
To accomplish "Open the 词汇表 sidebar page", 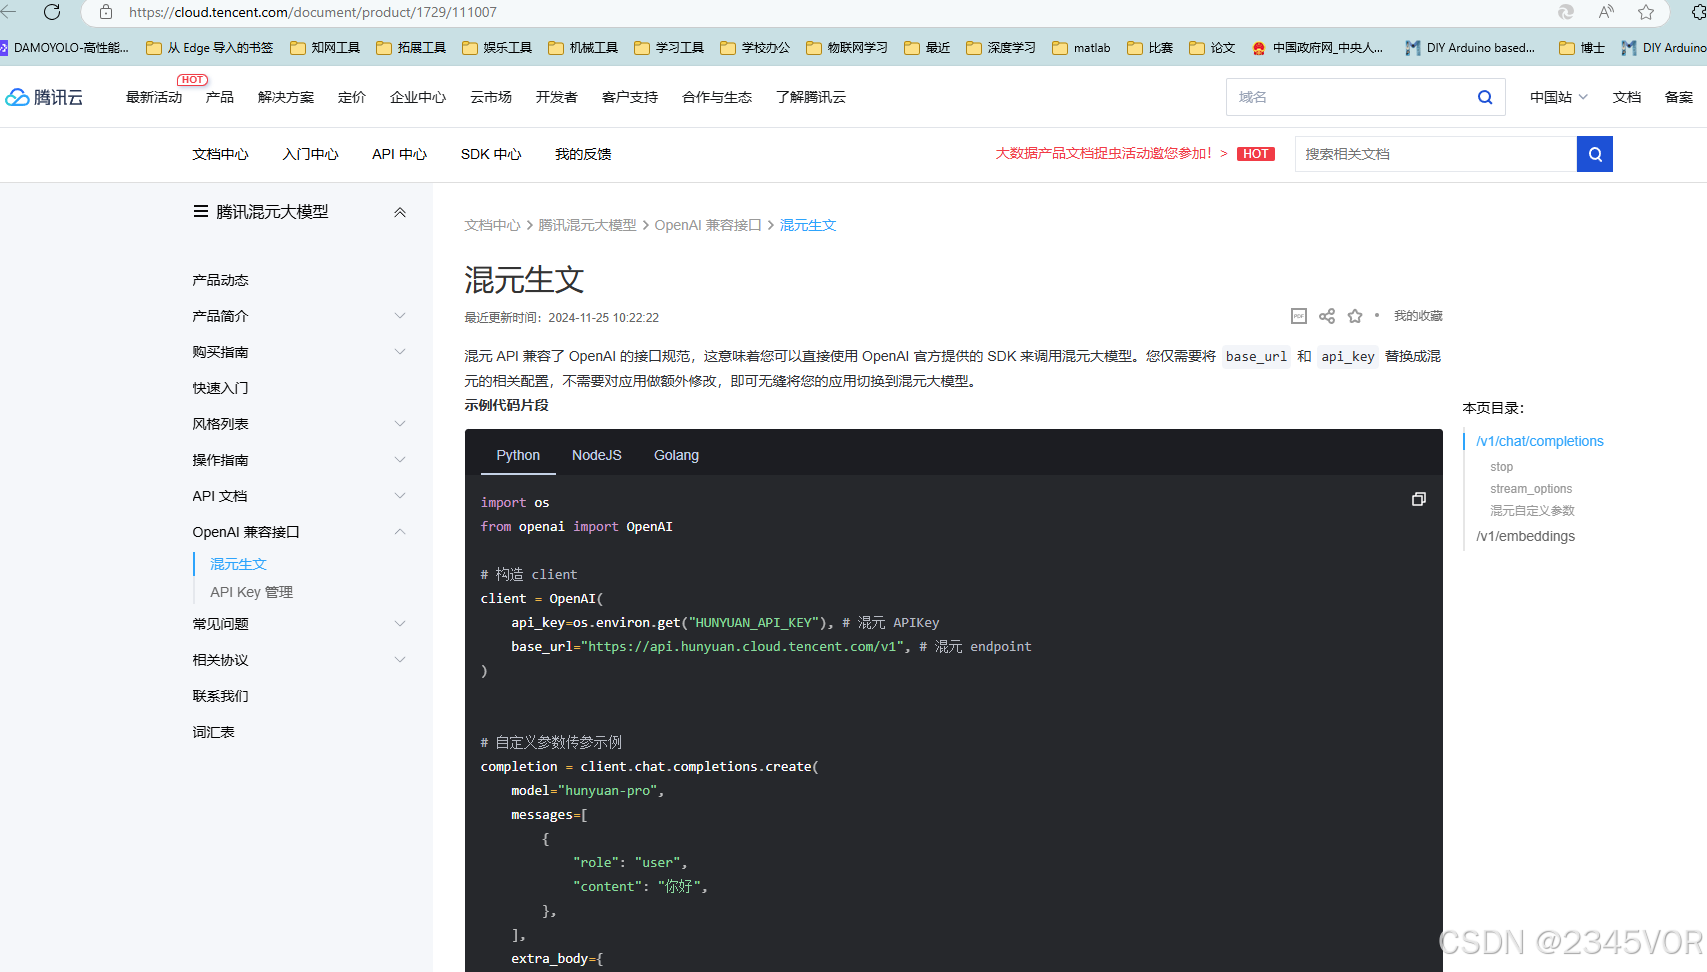I will (x=213, y=732).
